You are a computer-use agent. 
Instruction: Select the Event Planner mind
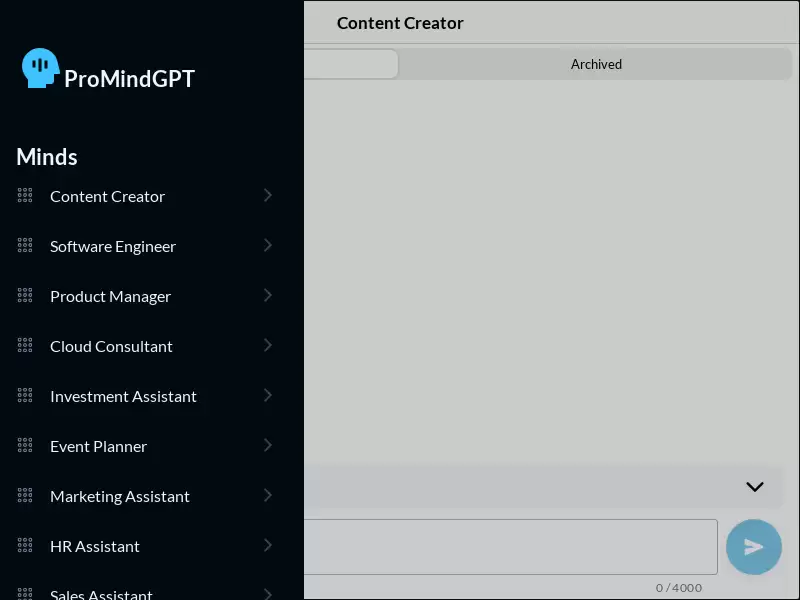coord(98,446)
